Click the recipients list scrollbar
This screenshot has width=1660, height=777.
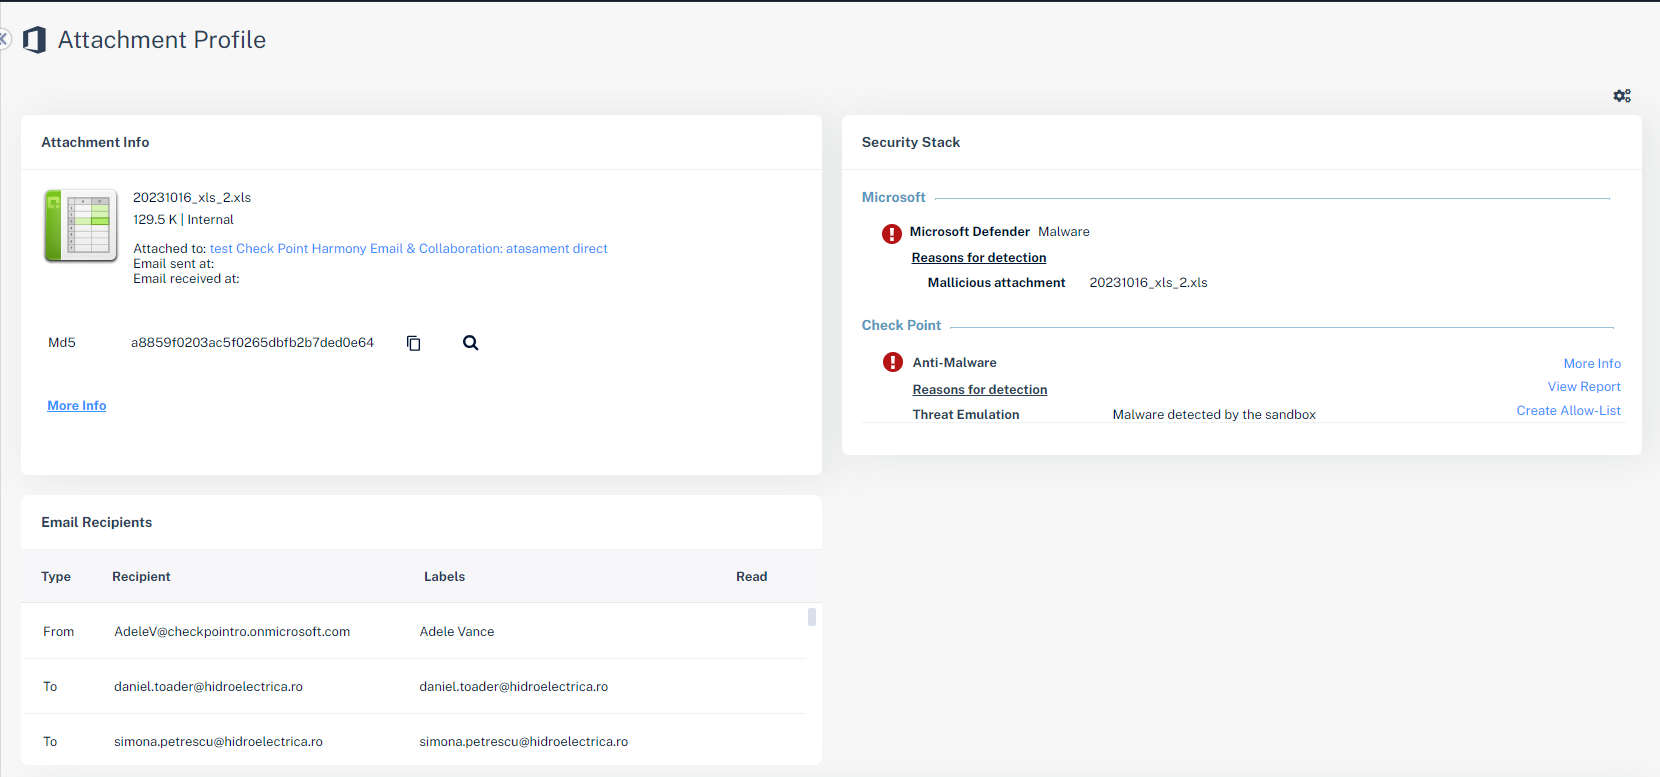[x=812, y=617]
